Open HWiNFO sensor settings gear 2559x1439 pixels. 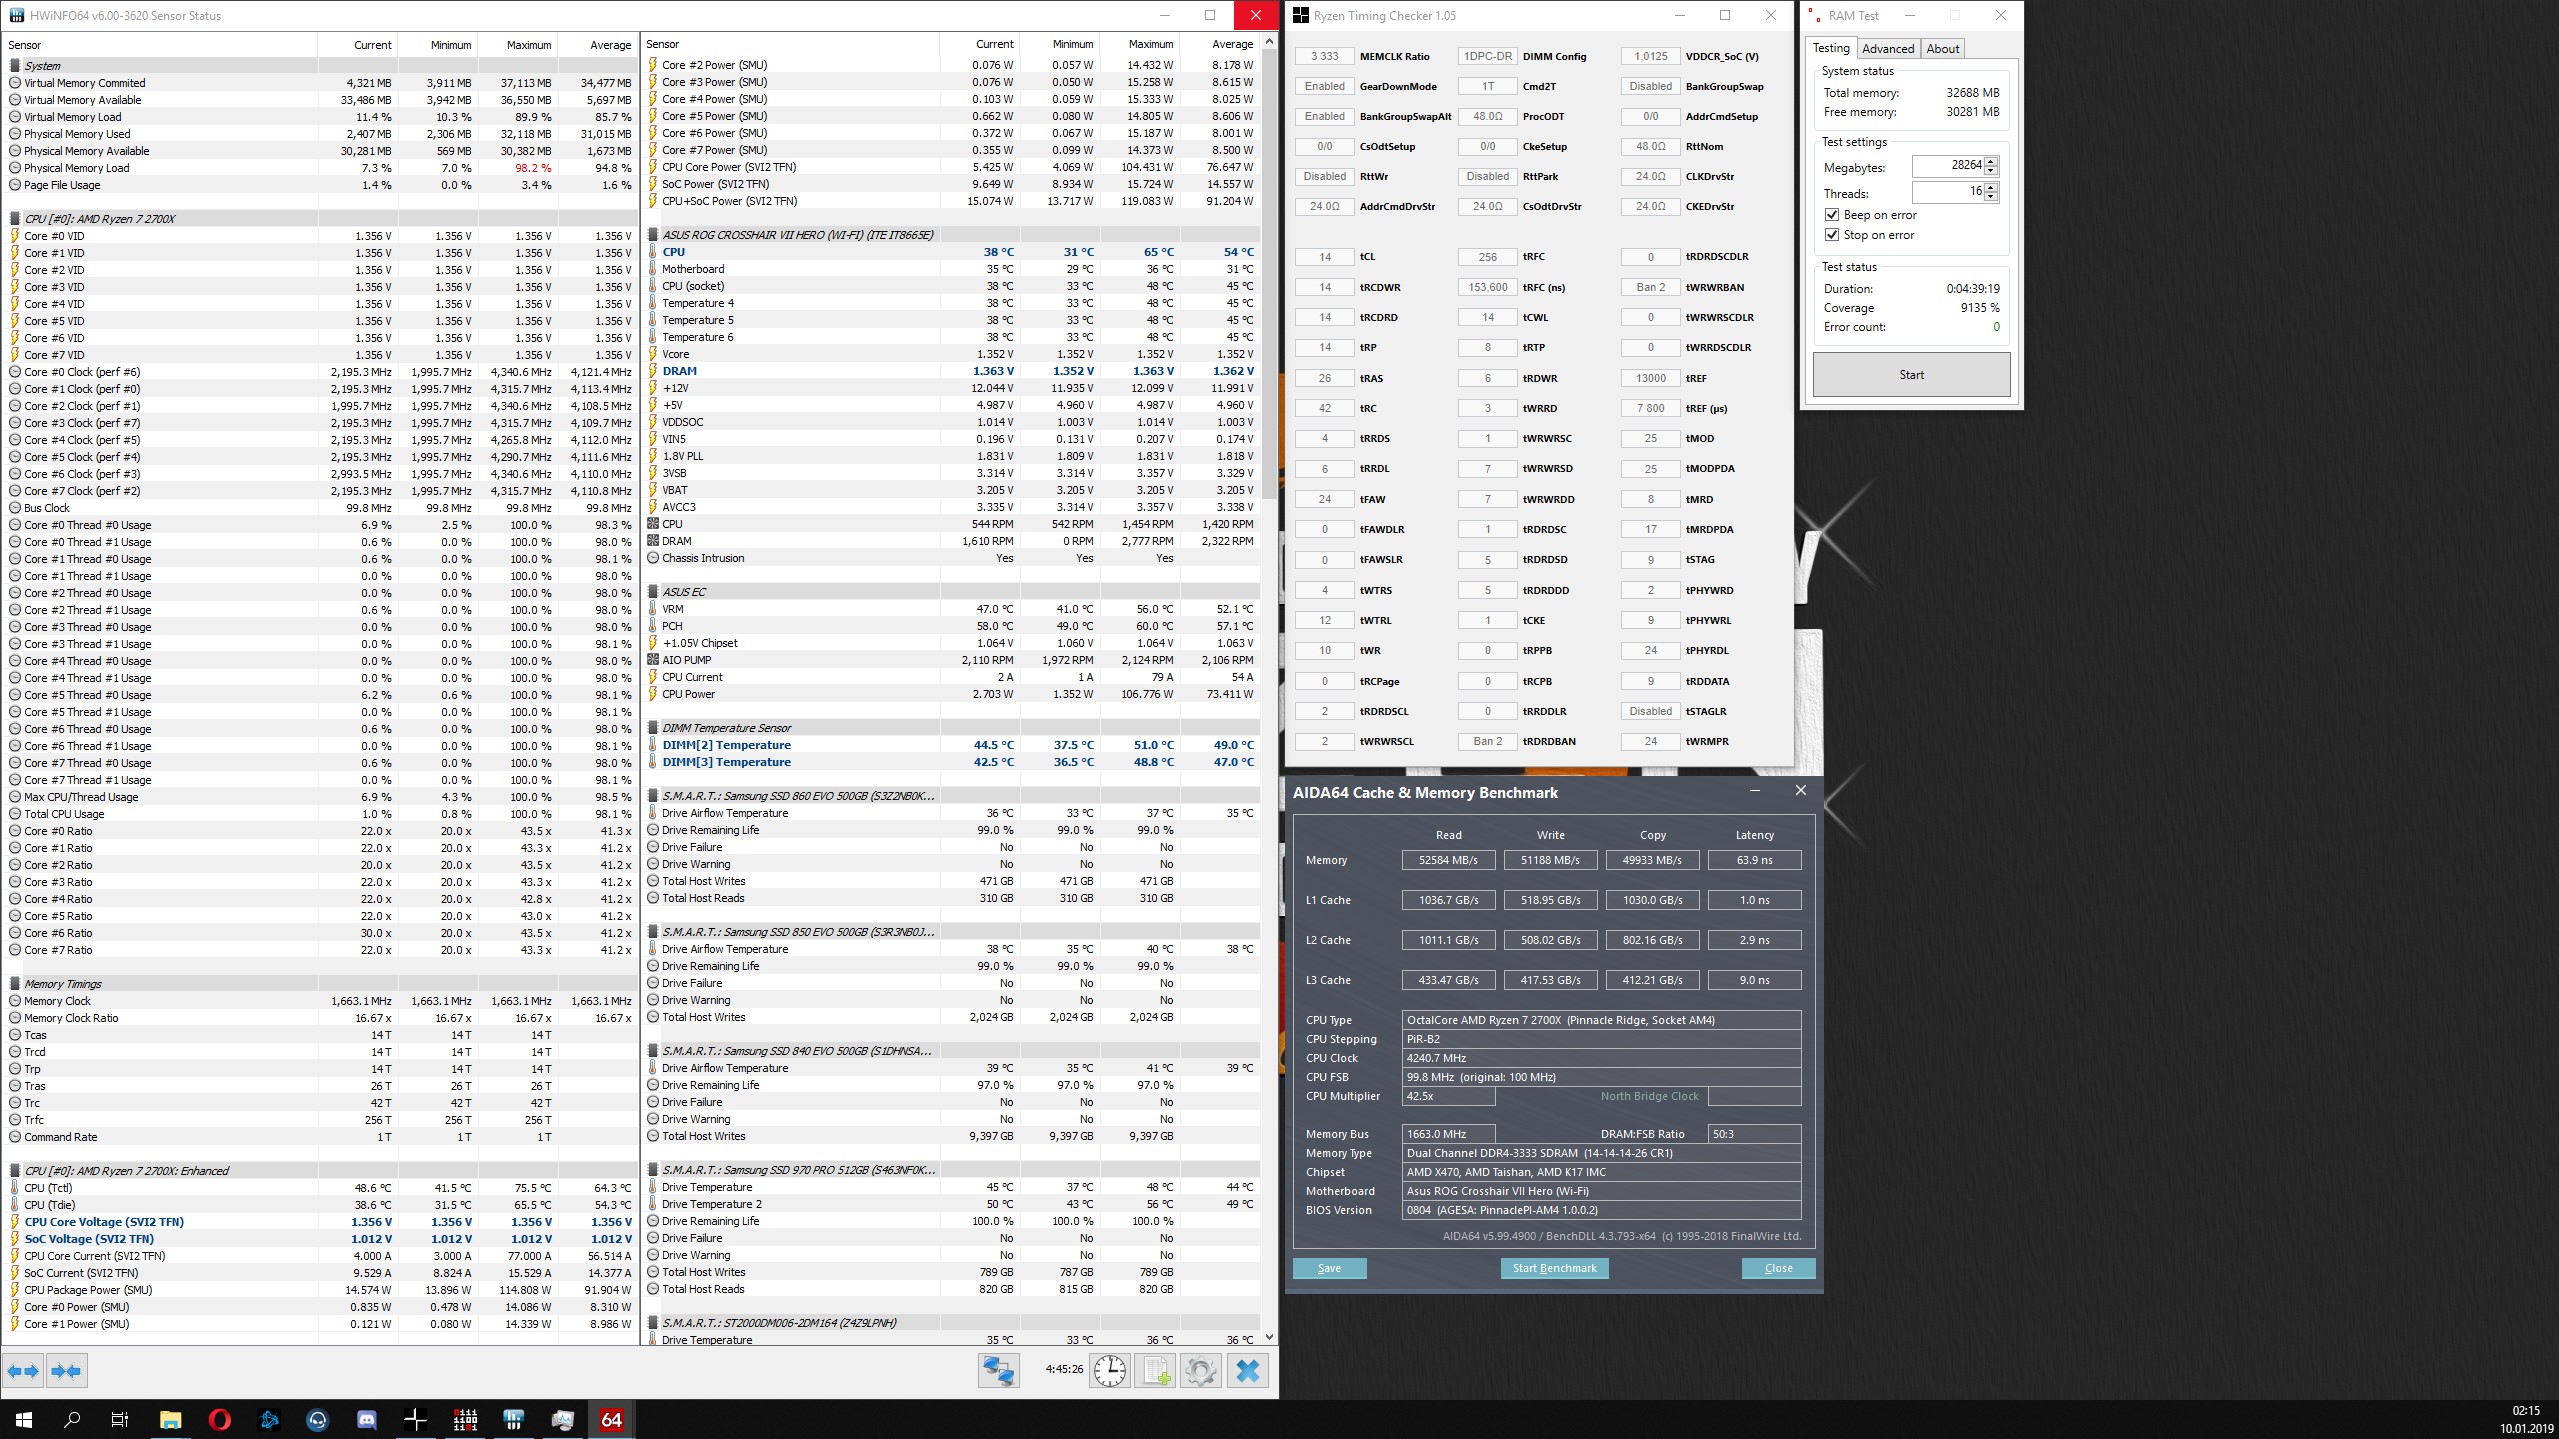coord(1200,1371)
